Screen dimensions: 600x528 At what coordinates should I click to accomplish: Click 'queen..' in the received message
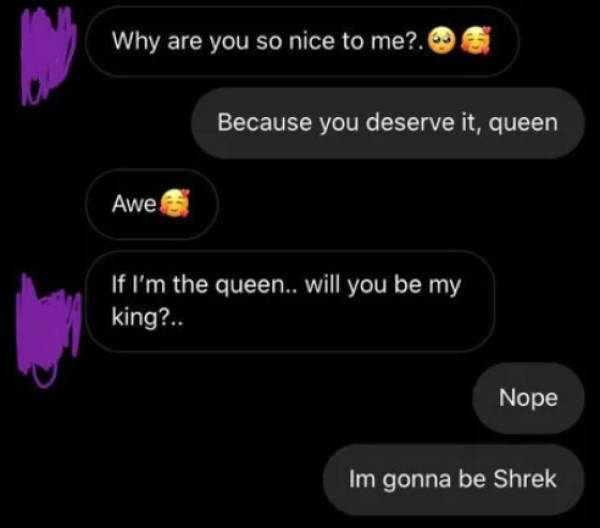tap(256, 286)
